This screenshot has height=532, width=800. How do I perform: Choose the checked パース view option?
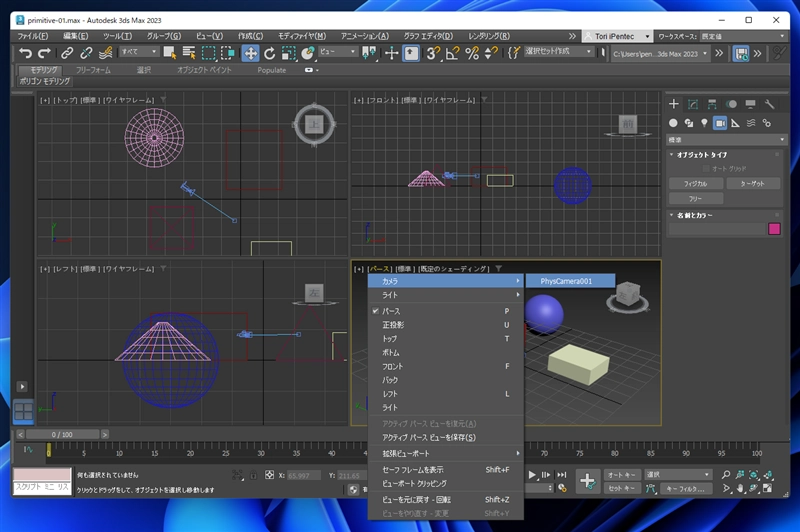pos(392,311)
